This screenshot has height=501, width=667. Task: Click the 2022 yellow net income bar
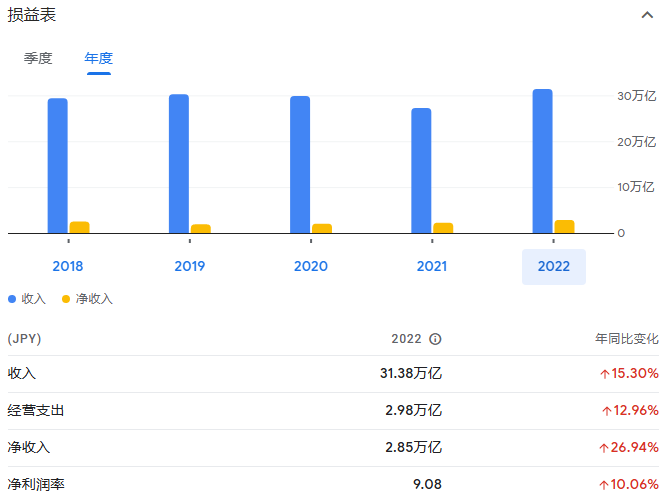(564, 227)
